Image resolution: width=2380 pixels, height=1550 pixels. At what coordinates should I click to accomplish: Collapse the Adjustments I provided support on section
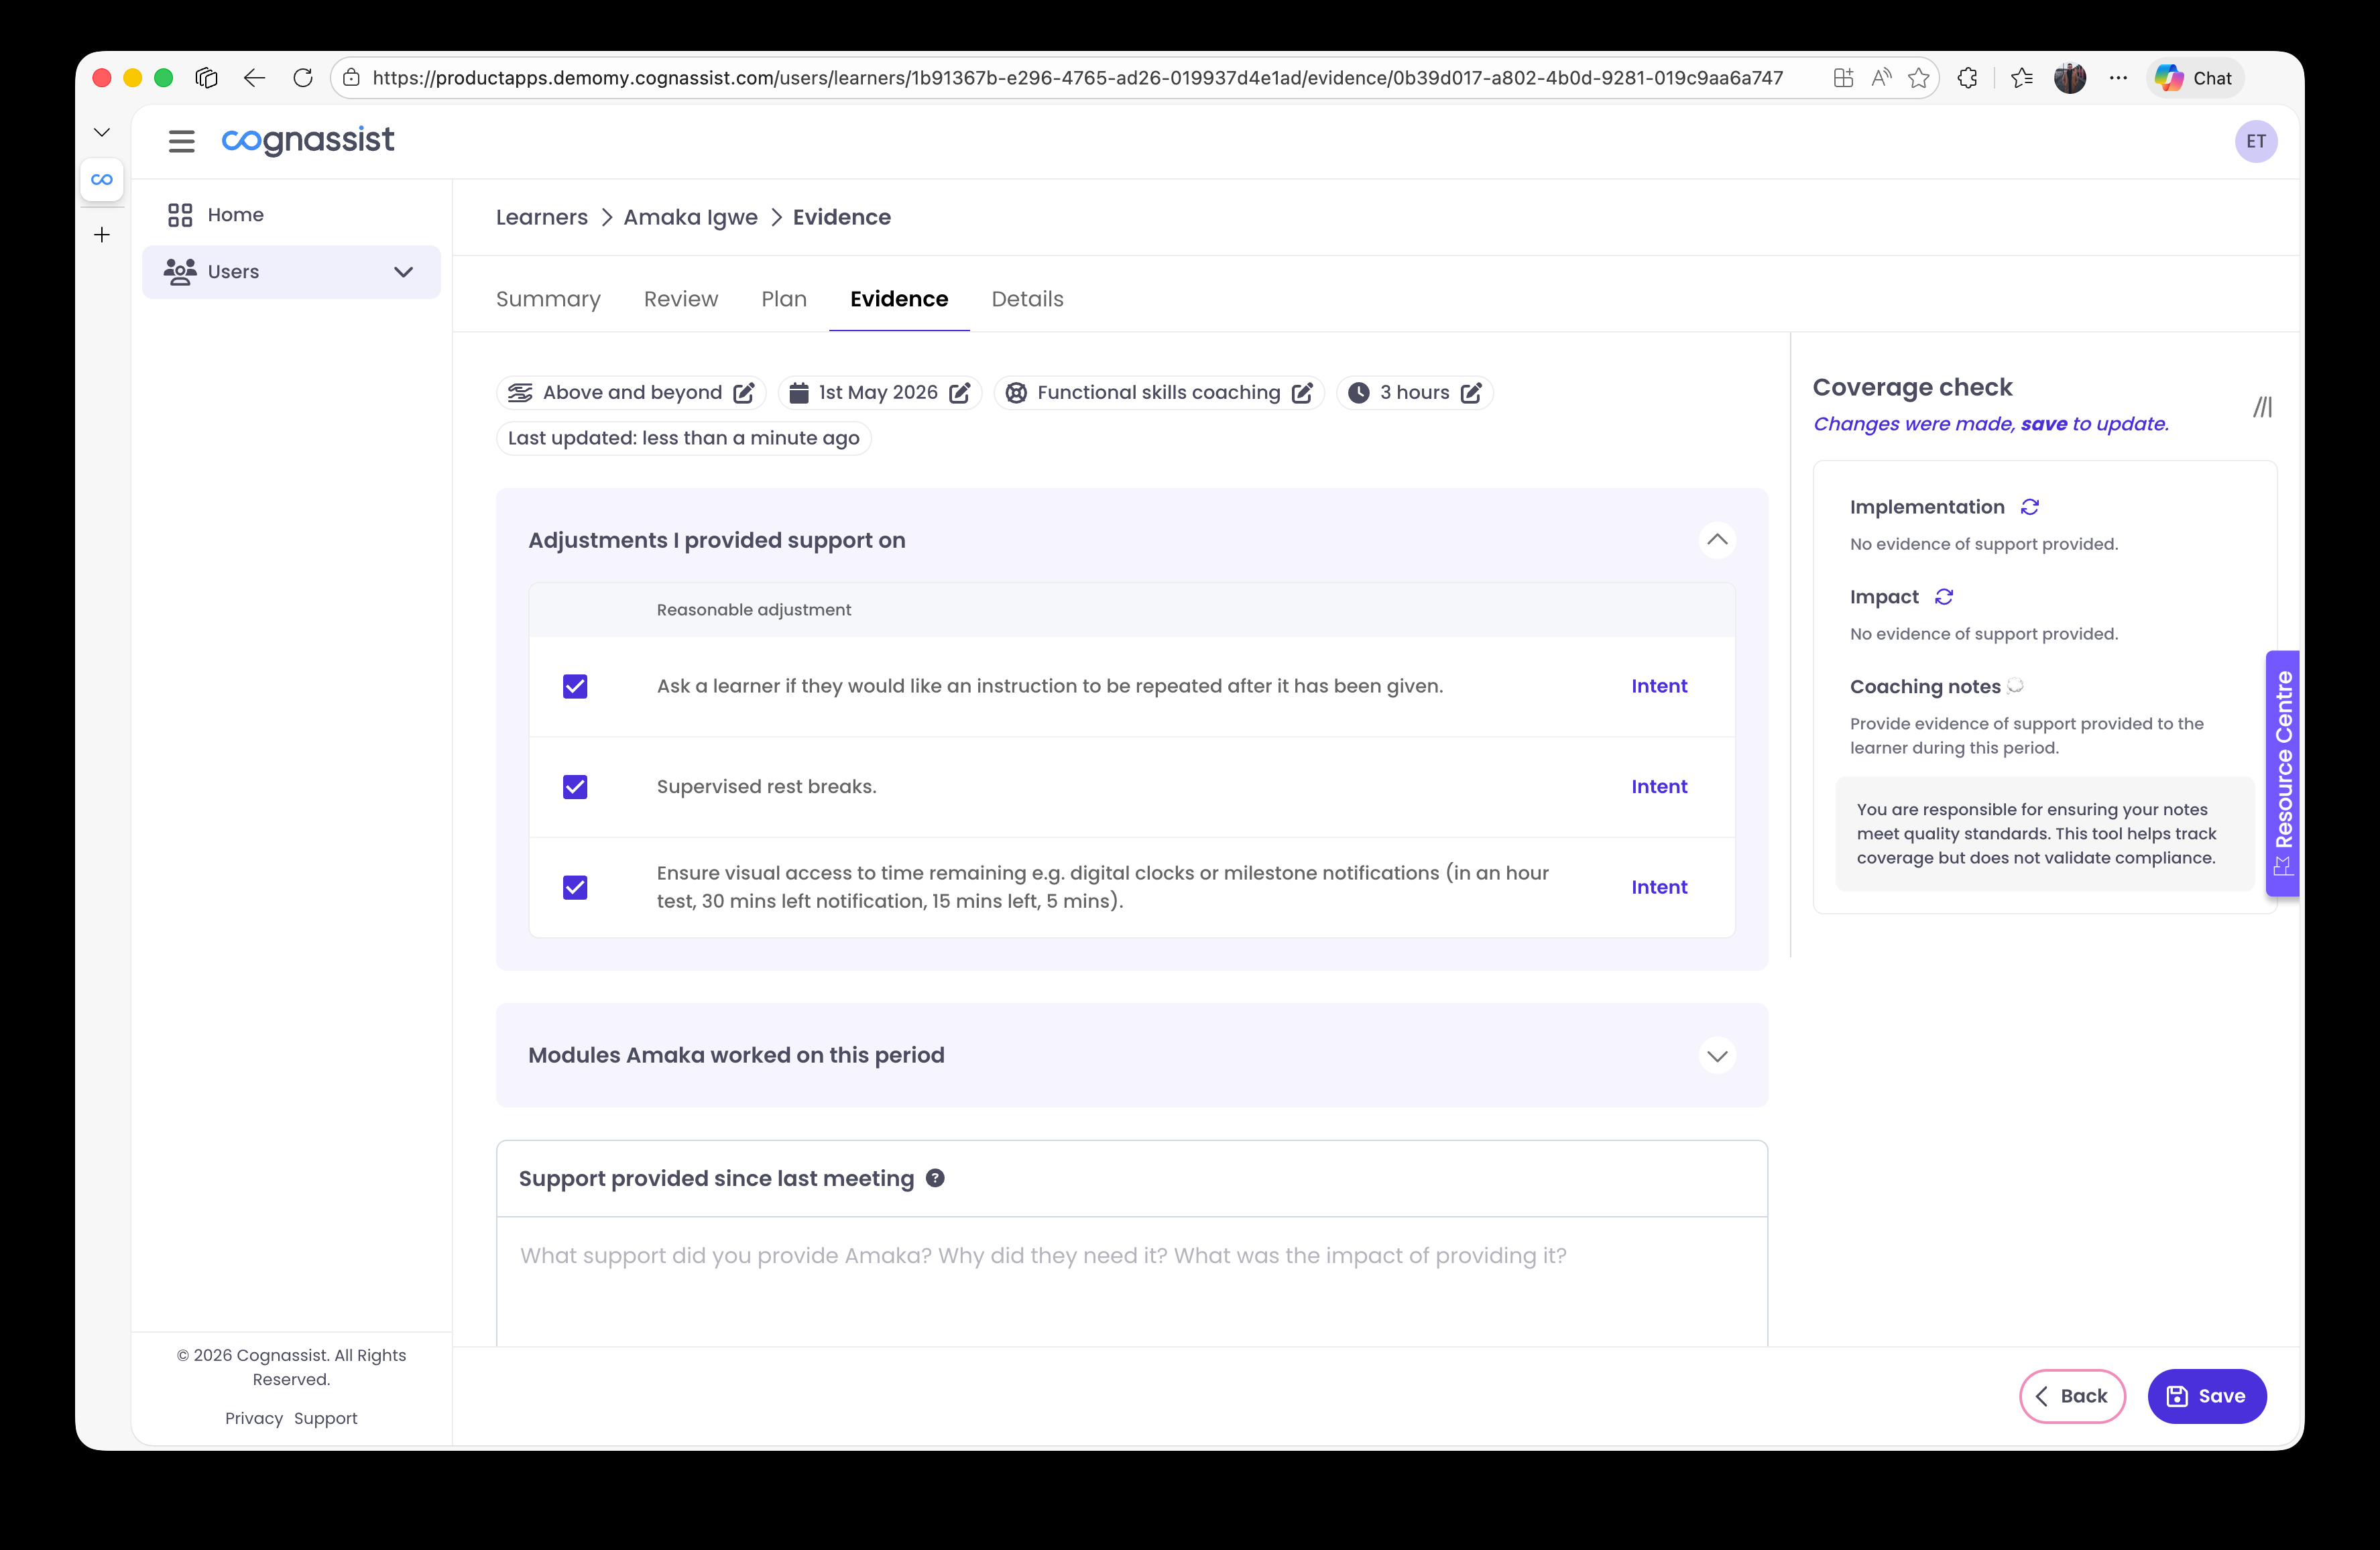click(1717, 540)
